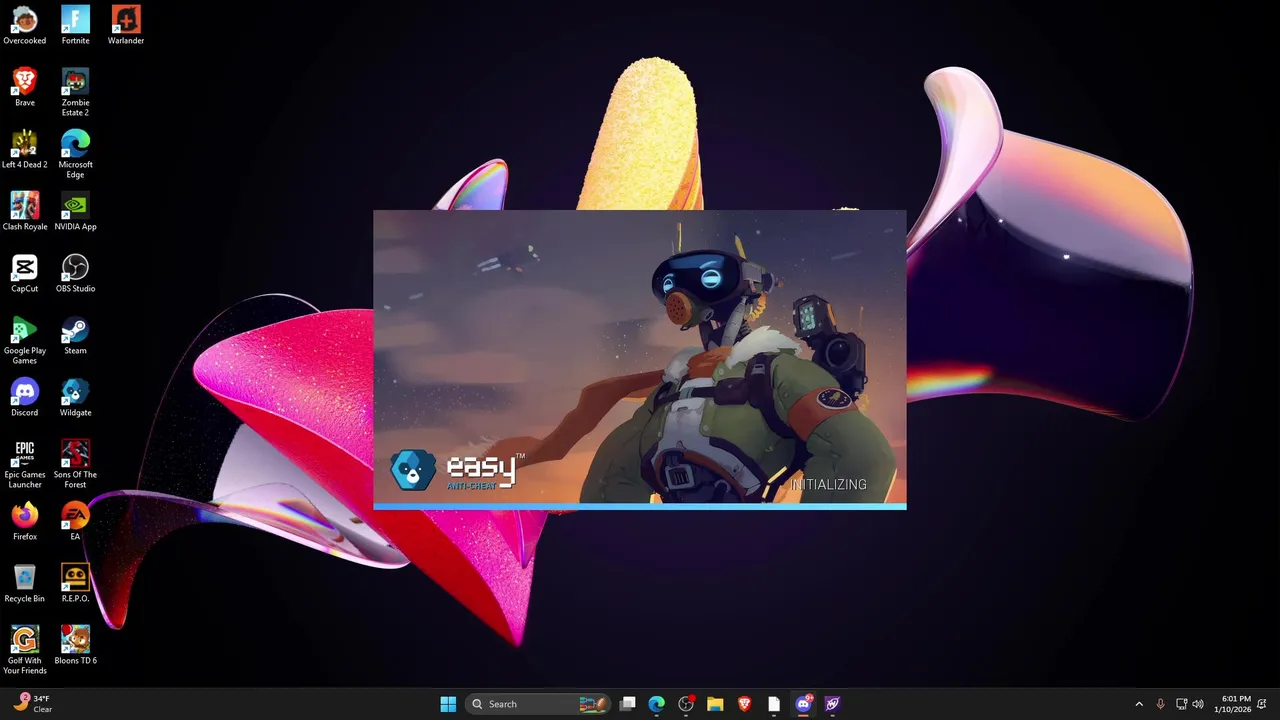Select the Wildgate desktop icon

(75, 397)
